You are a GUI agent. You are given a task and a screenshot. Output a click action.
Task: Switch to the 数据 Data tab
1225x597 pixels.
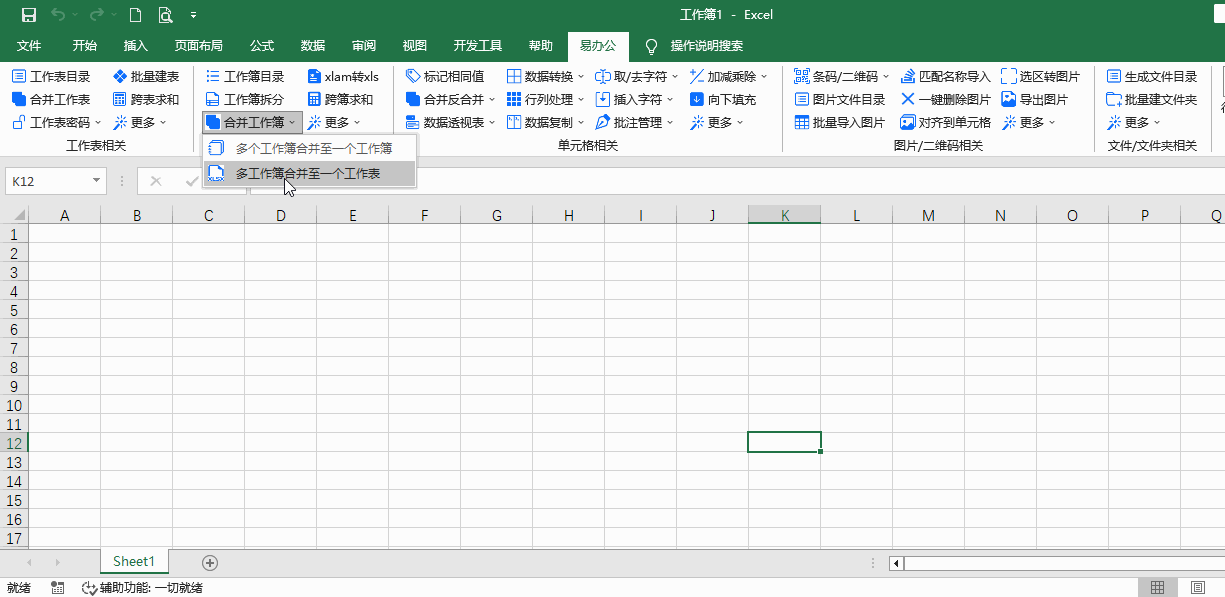313,46
